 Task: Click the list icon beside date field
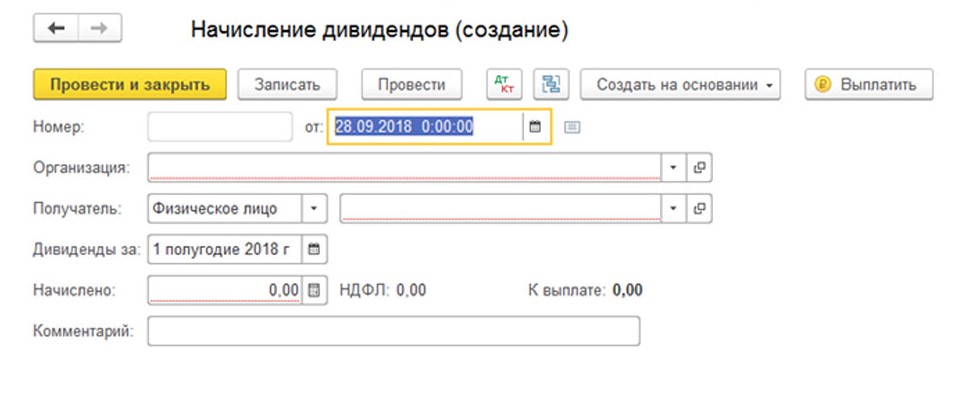pyautogui.click(x=571, y=127)
